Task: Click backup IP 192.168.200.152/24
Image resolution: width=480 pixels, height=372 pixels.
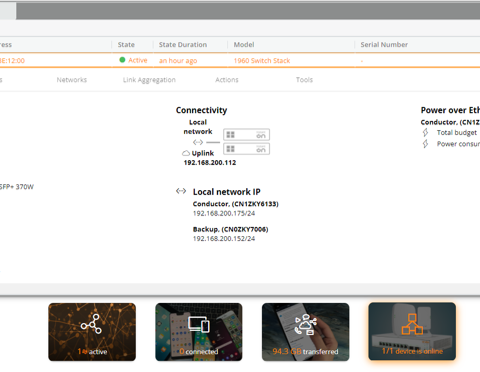Action: click(224, 239)
